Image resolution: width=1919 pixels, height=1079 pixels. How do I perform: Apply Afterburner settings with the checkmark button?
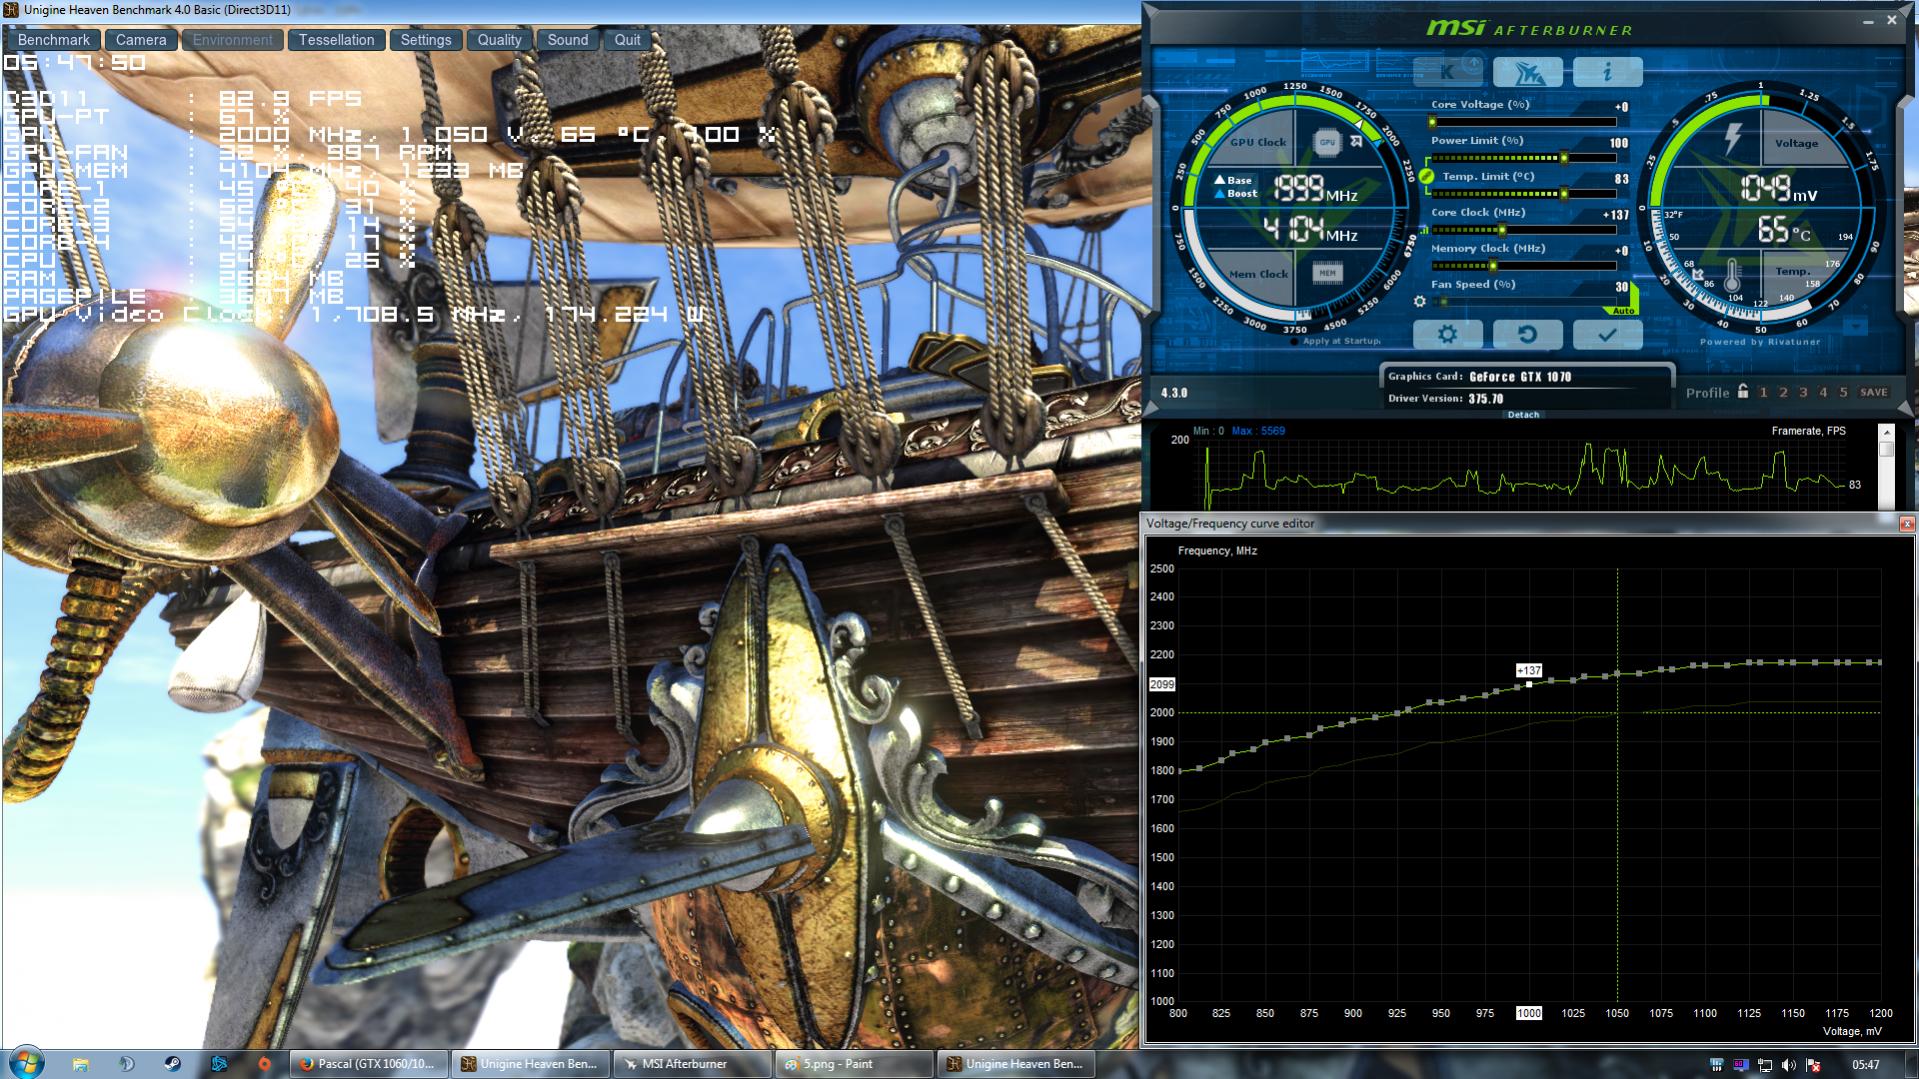click(1607, 334)
